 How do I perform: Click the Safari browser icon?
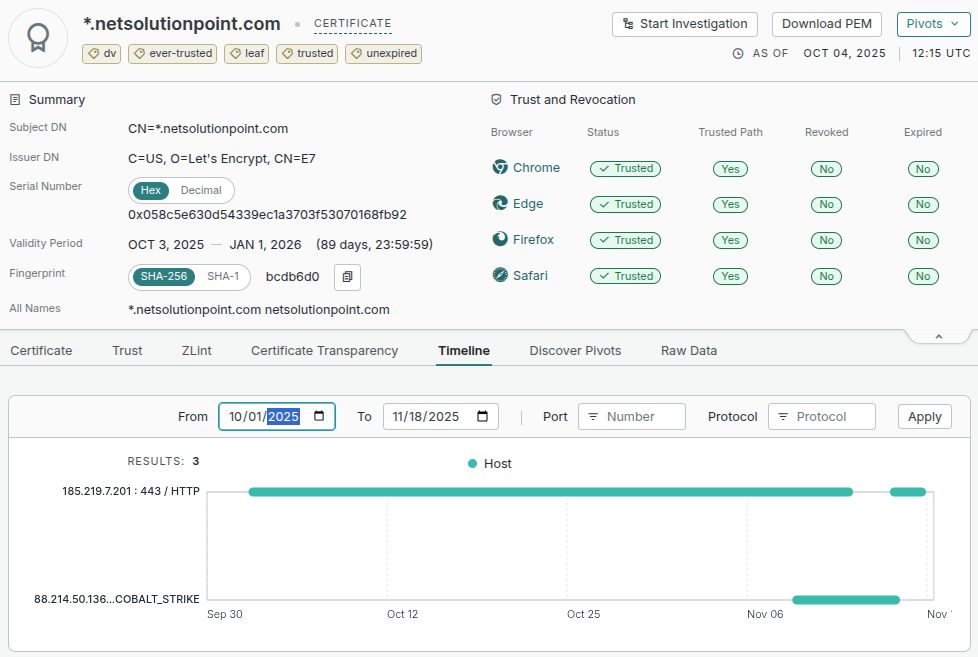[x=500, y=275]
